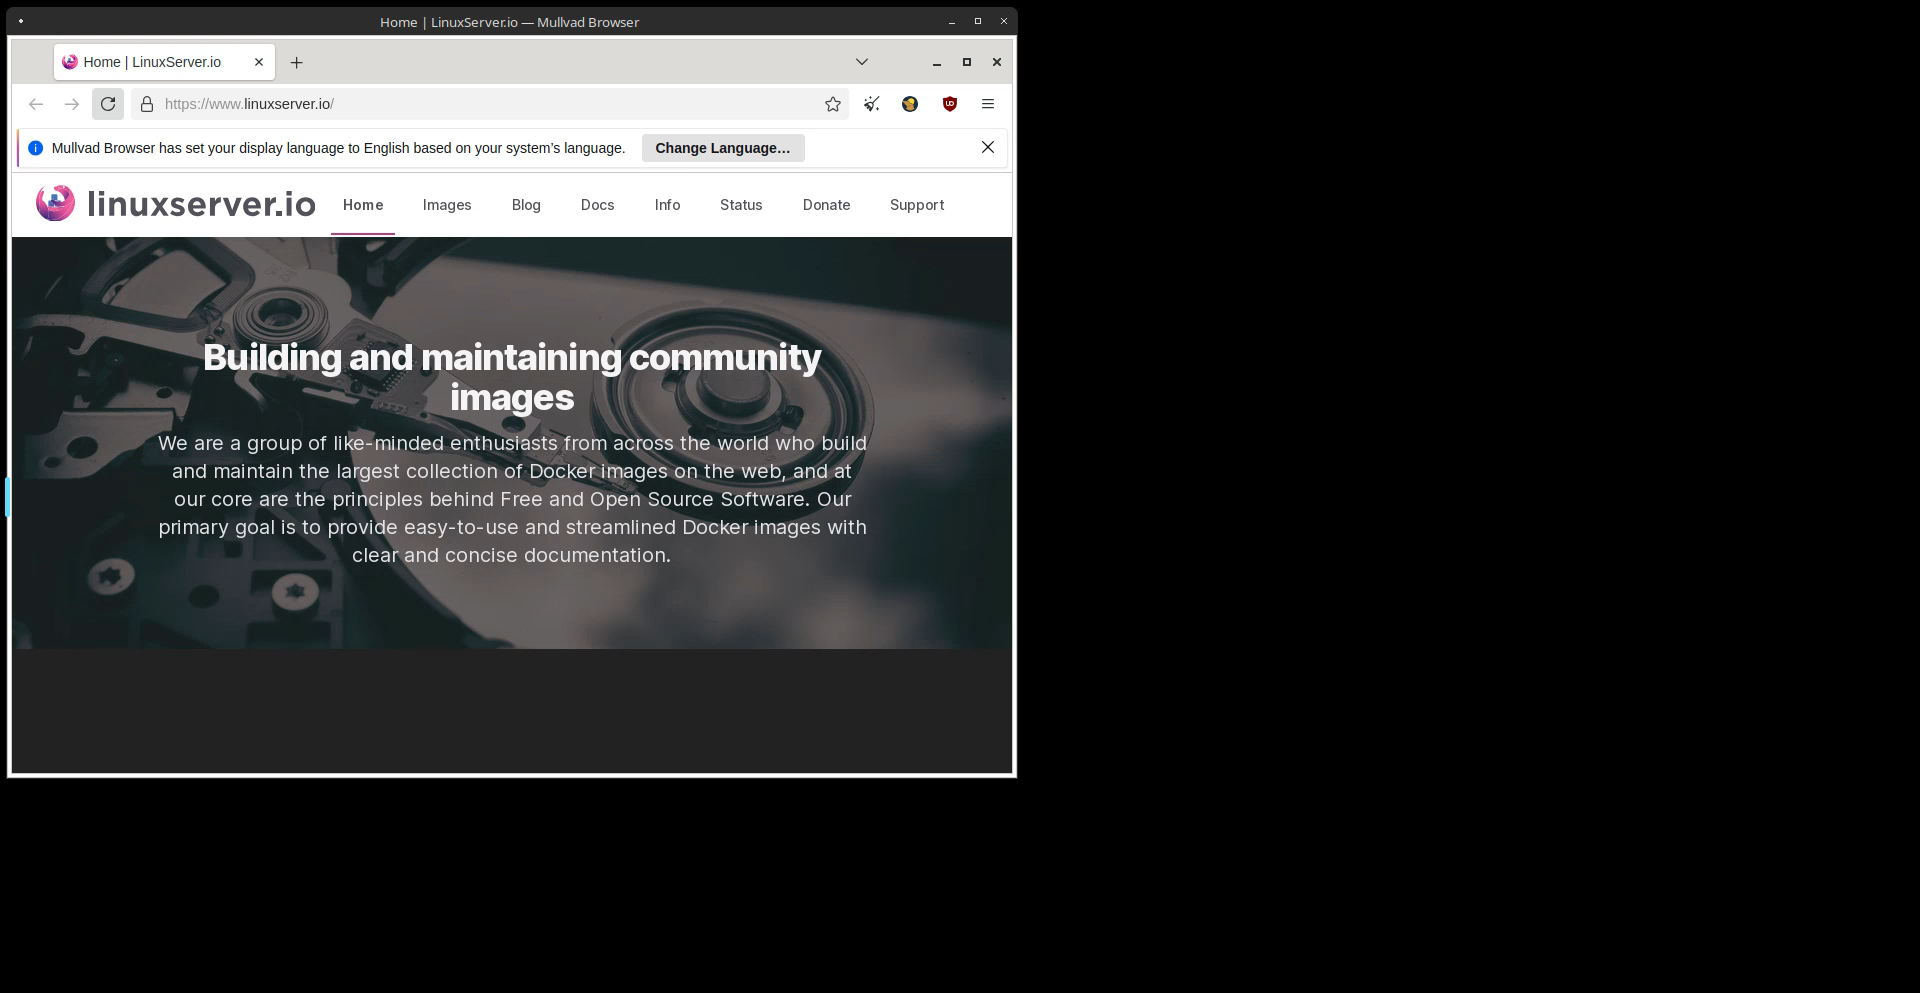Click the padlock site security icon
Screen dimensions: 1920x993
(147, 104)
